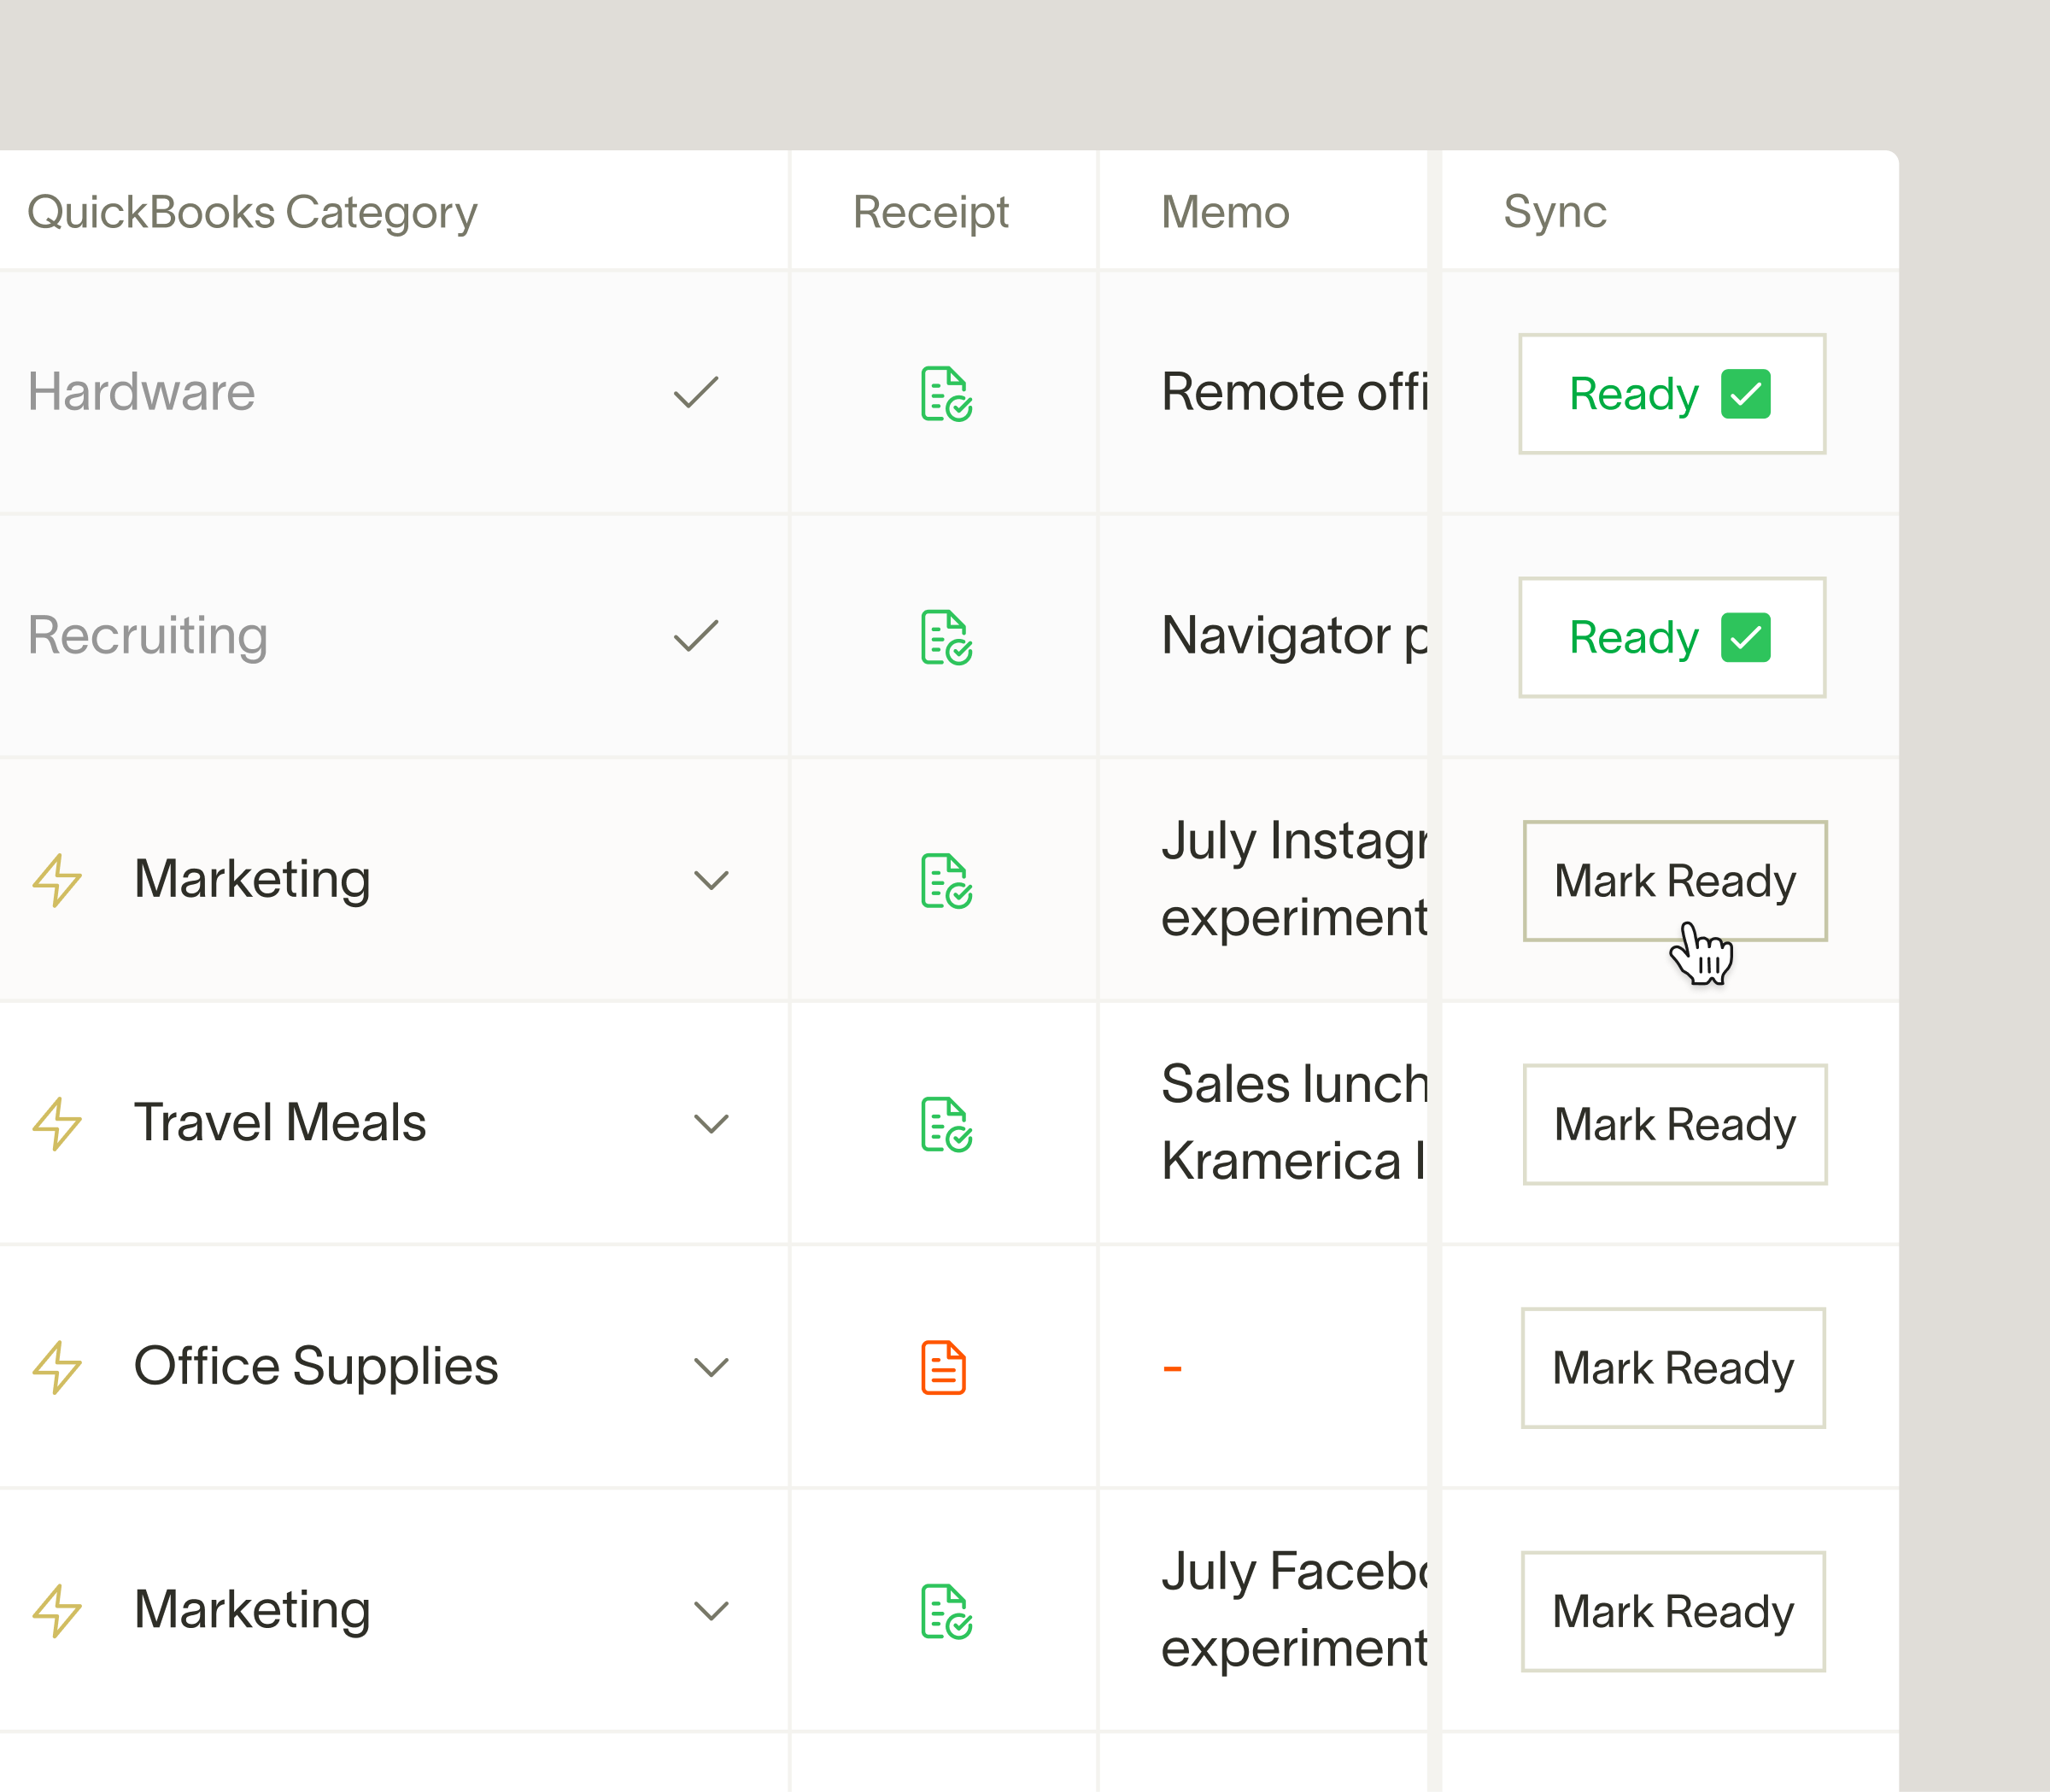This screenshot has width=2050, height=1792.
Task: Select the lightning icon next to Office Supplies
Action: click(x=57, y=1367)
